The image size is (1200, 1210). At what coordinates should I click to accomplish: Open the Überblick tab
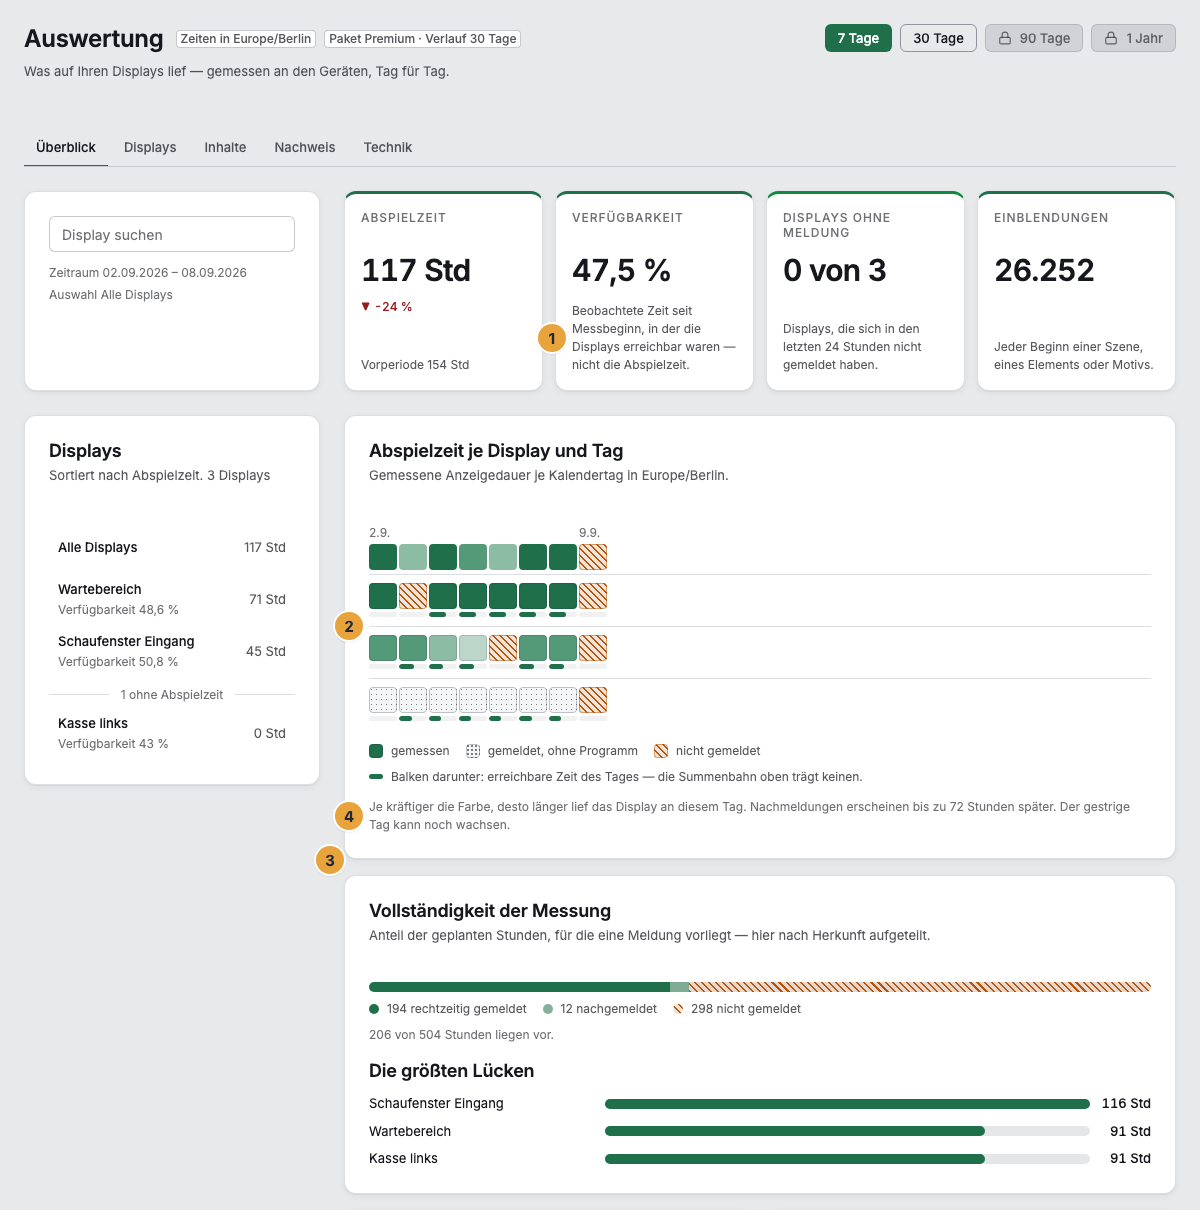pos(66,147)
